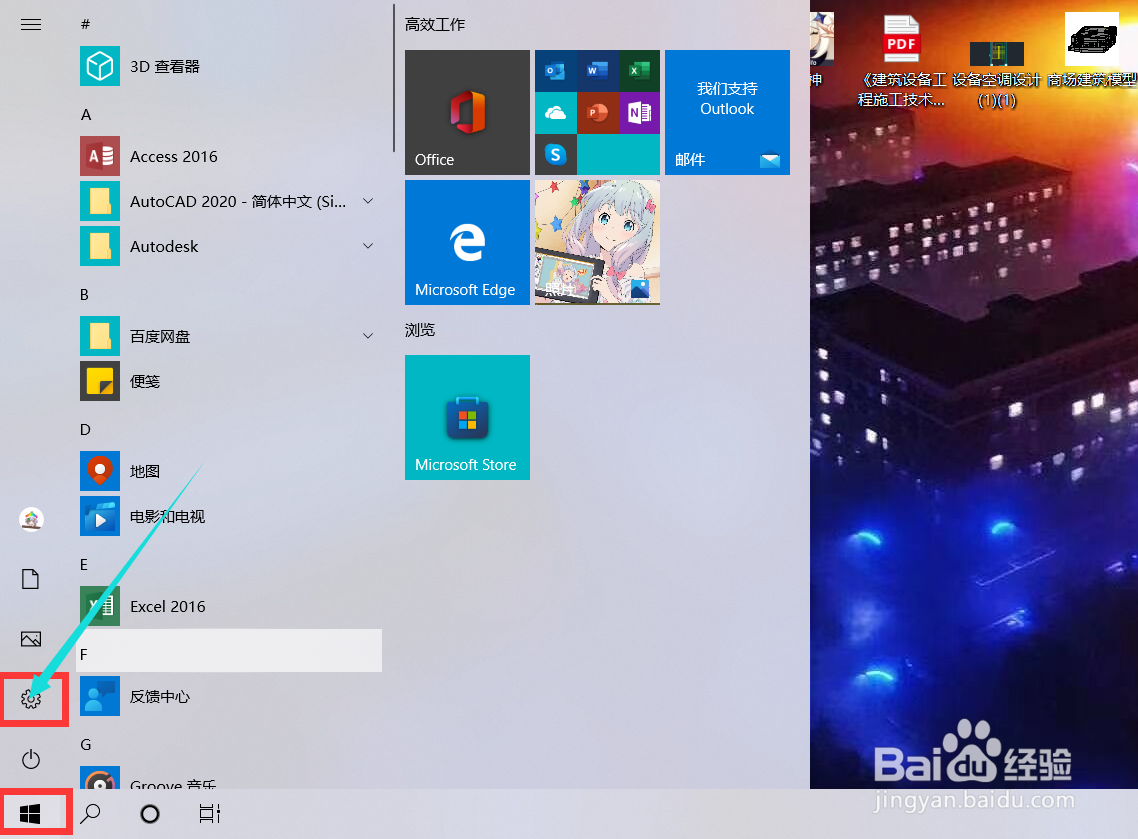Open Cortana circle on the taskbar
Screen dimensions: 1138x839
click(150, 814)
